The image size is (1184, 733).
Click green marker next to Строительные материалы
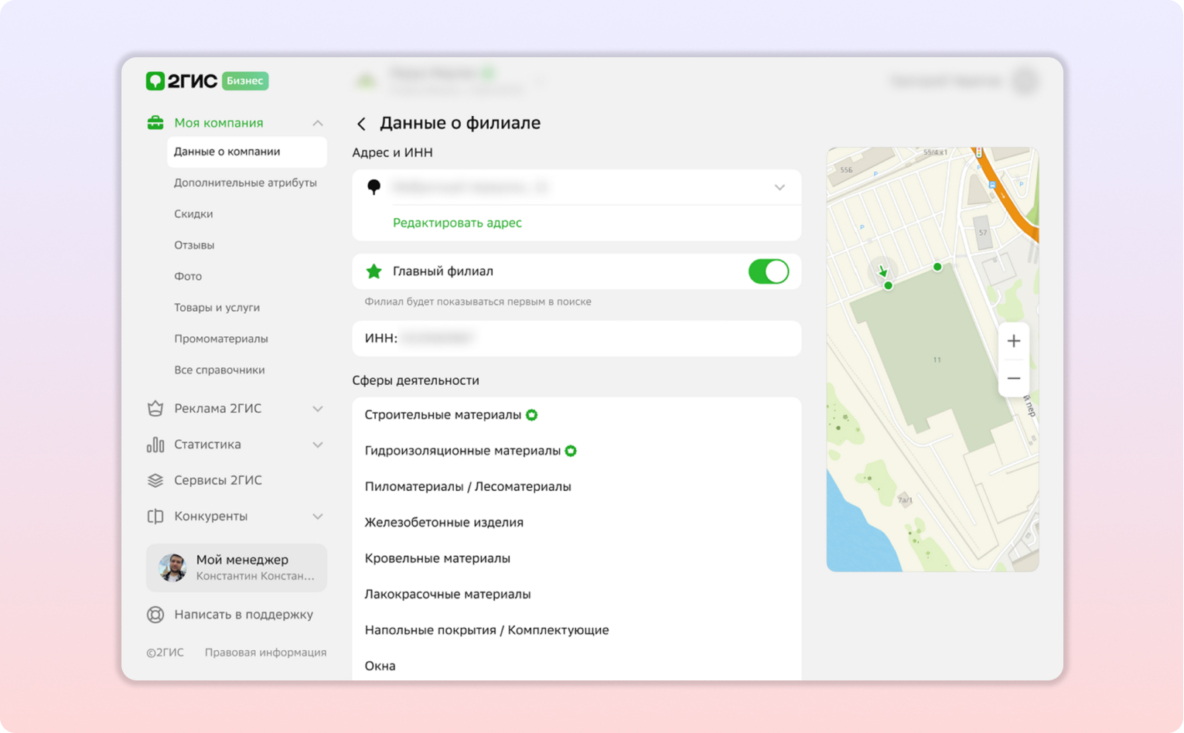pyautogui.click(x=532, y=415)
